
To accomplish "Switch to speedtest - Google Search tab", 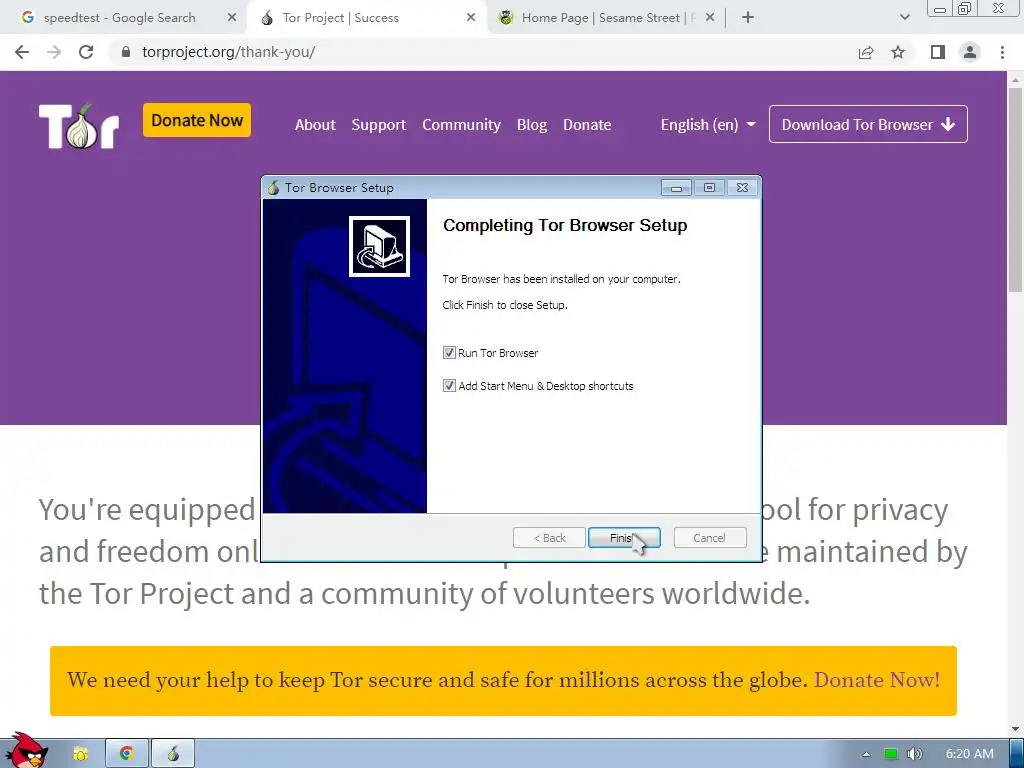I will pyautogui.click(x=120, y=18).
